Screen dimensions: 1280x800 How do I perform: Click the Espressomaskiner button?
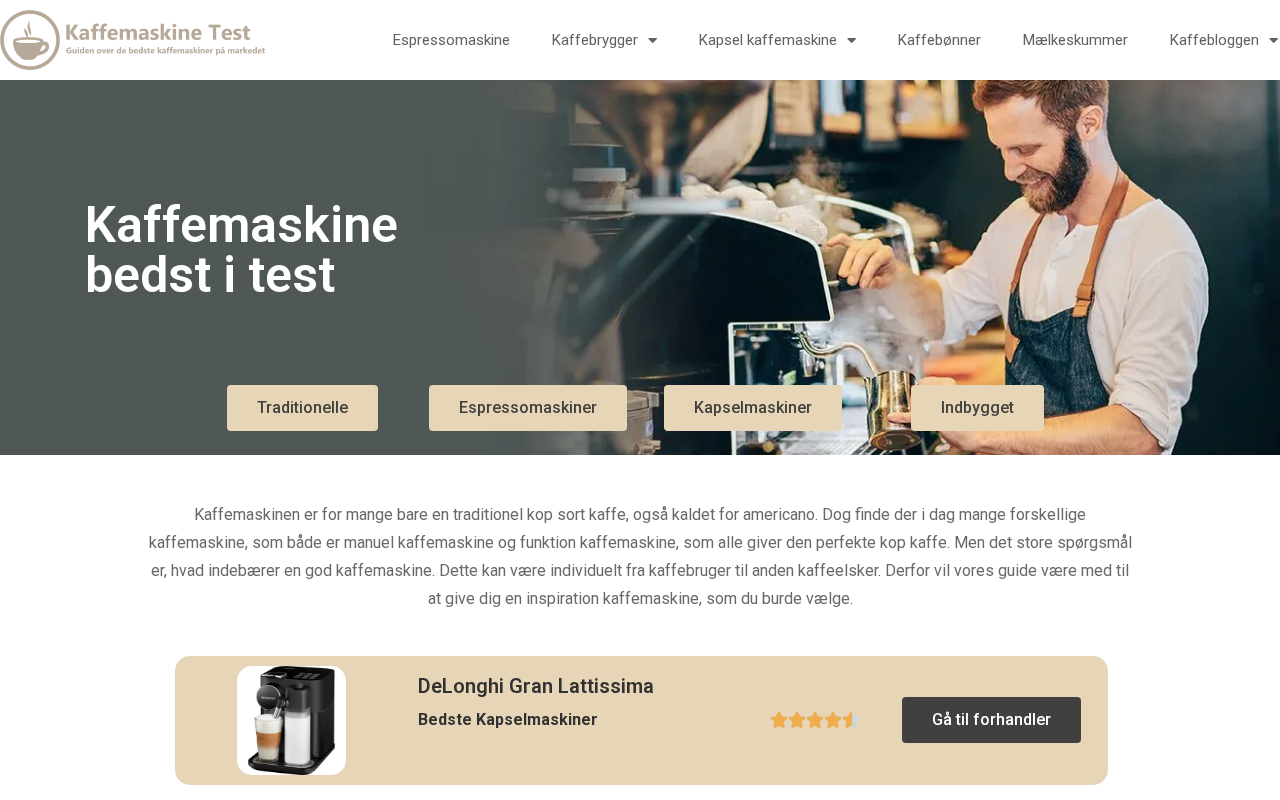click(x=528, y=408)
